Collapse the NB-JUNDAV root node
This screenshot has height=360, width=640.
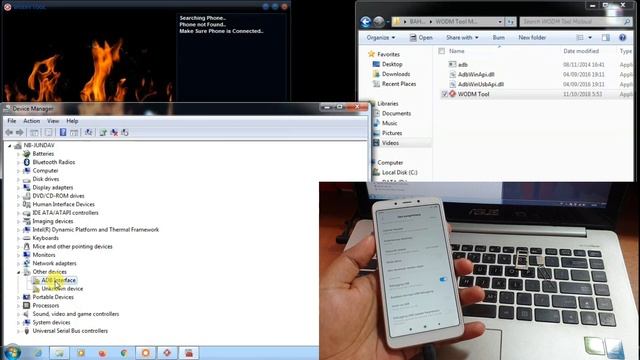(9, 146)
